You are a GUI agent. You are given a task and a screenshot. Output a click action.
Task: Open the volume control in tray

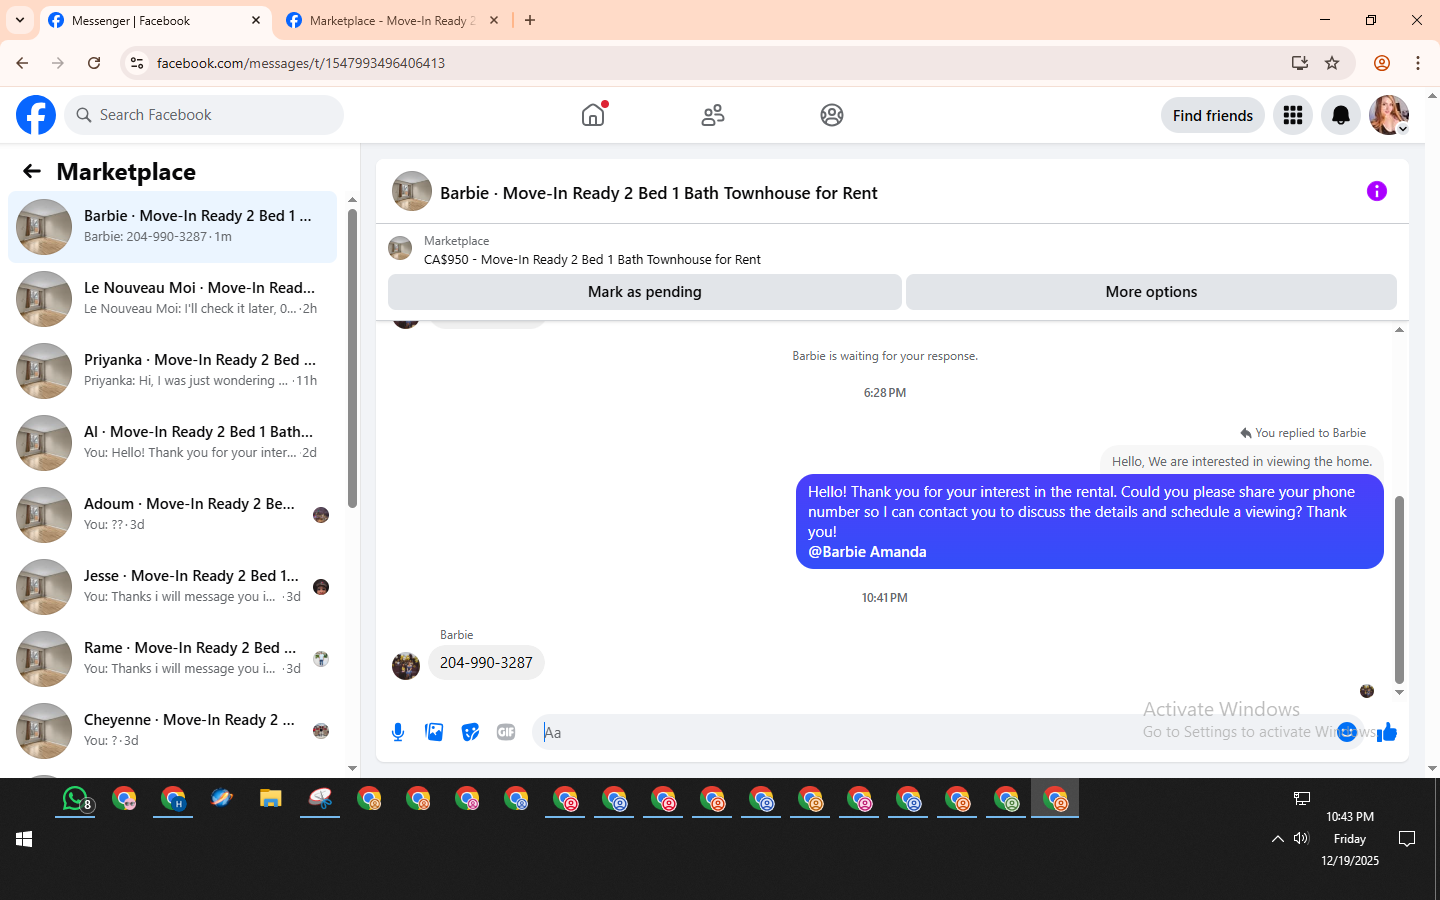pos(1301,839)
